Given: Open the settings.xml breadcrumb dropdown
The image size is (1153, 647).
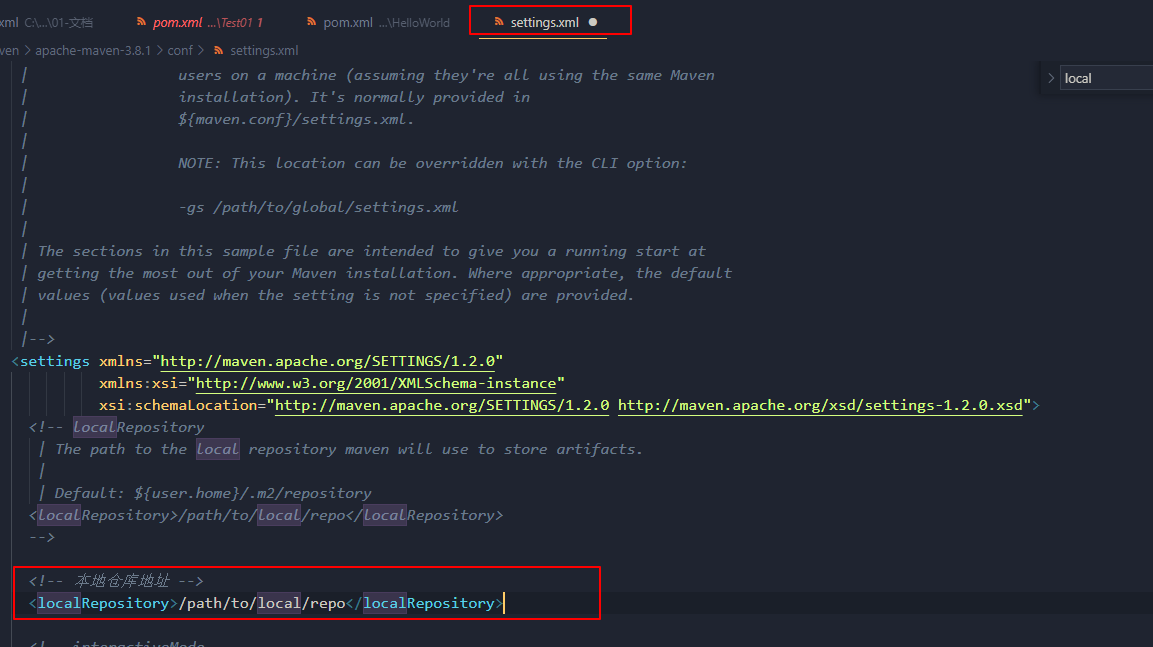Looking at the screenshot, I should click(264, 50).
